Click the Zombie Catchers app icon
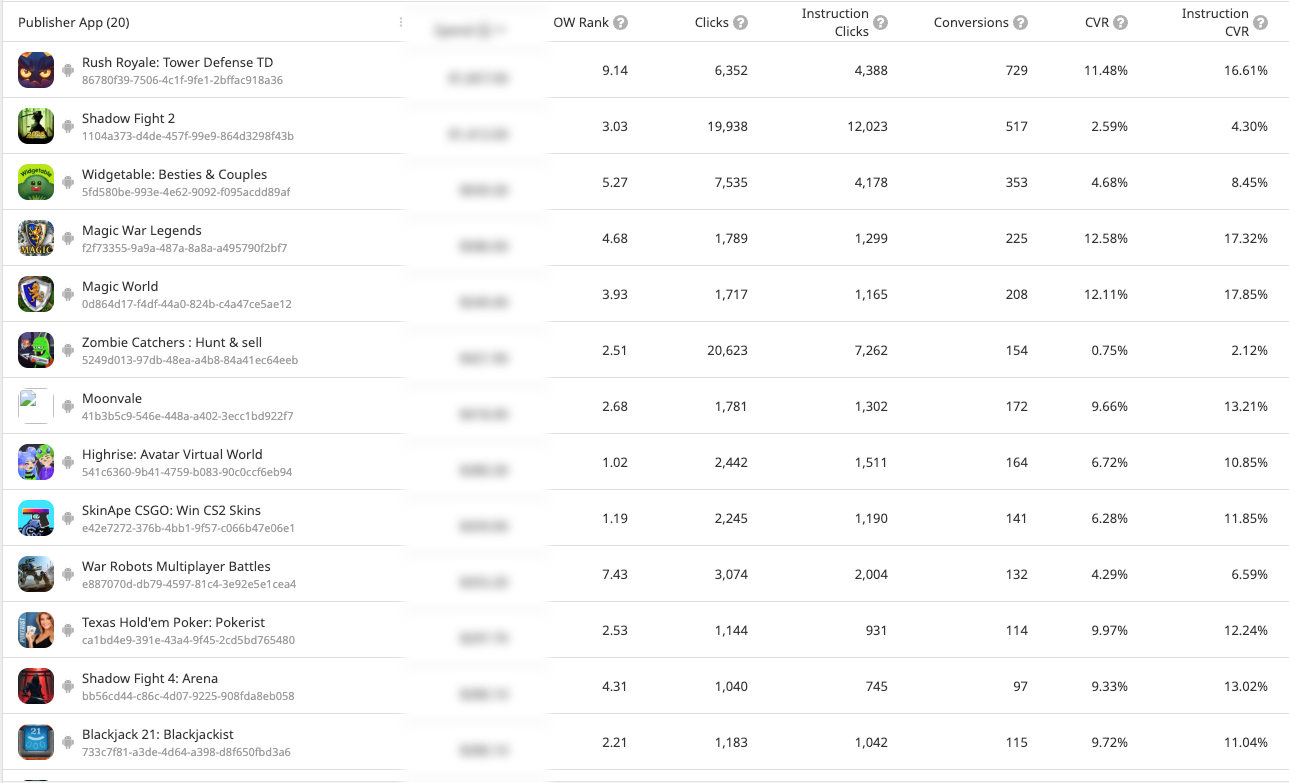The width and height of the screenshot is (1289, 783). point(36,350)
